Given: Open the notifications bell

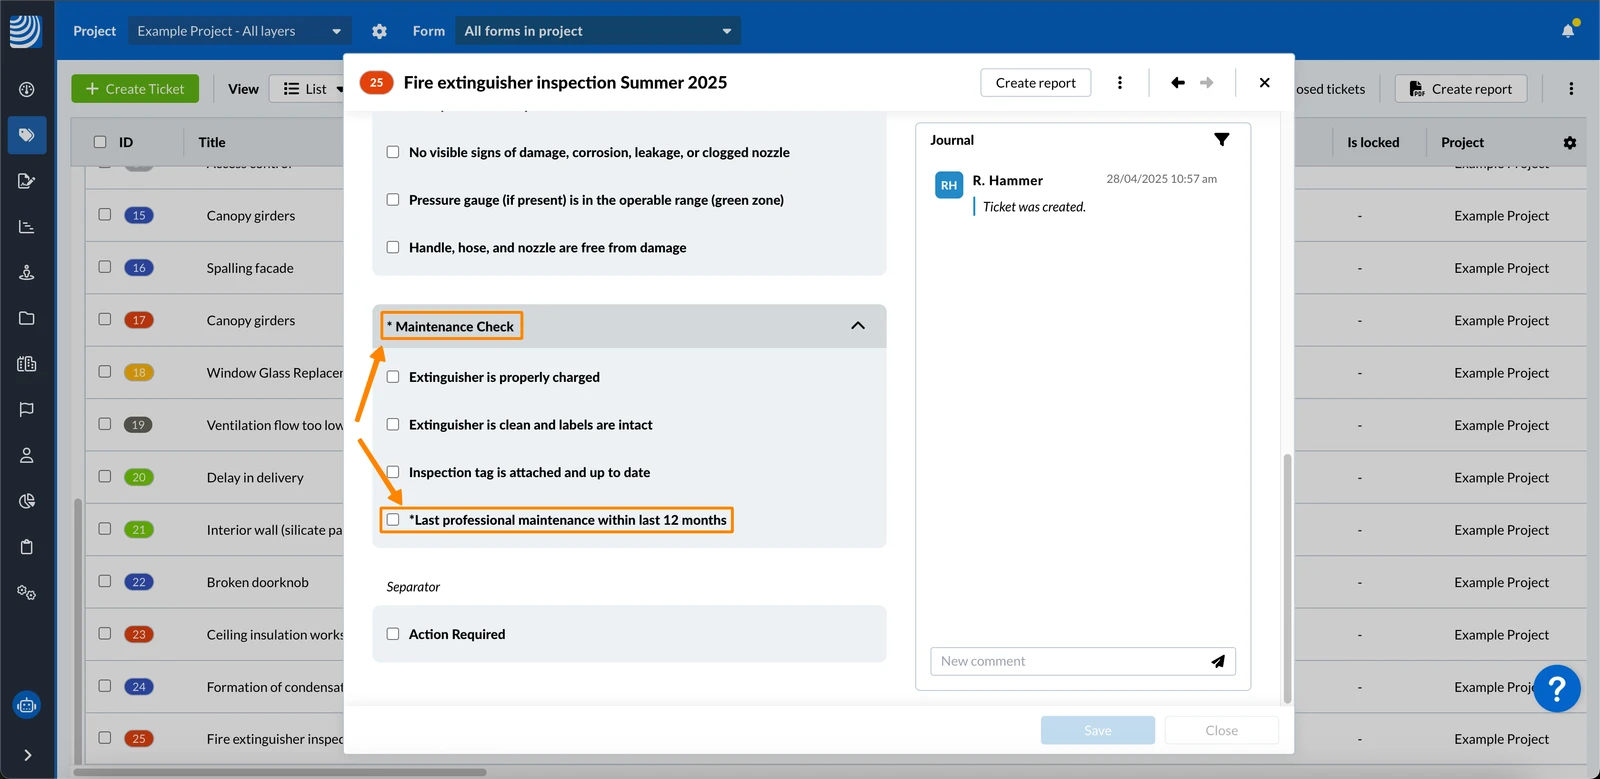Looking at the screenshot, I should coord(1568,31).
